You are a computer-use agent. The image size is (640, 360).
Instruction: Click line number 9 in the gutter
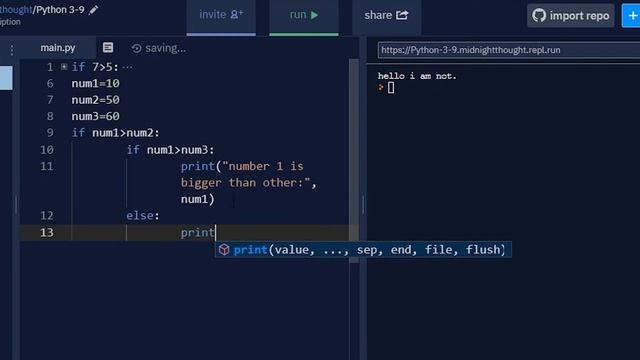[x=50, y=133]
